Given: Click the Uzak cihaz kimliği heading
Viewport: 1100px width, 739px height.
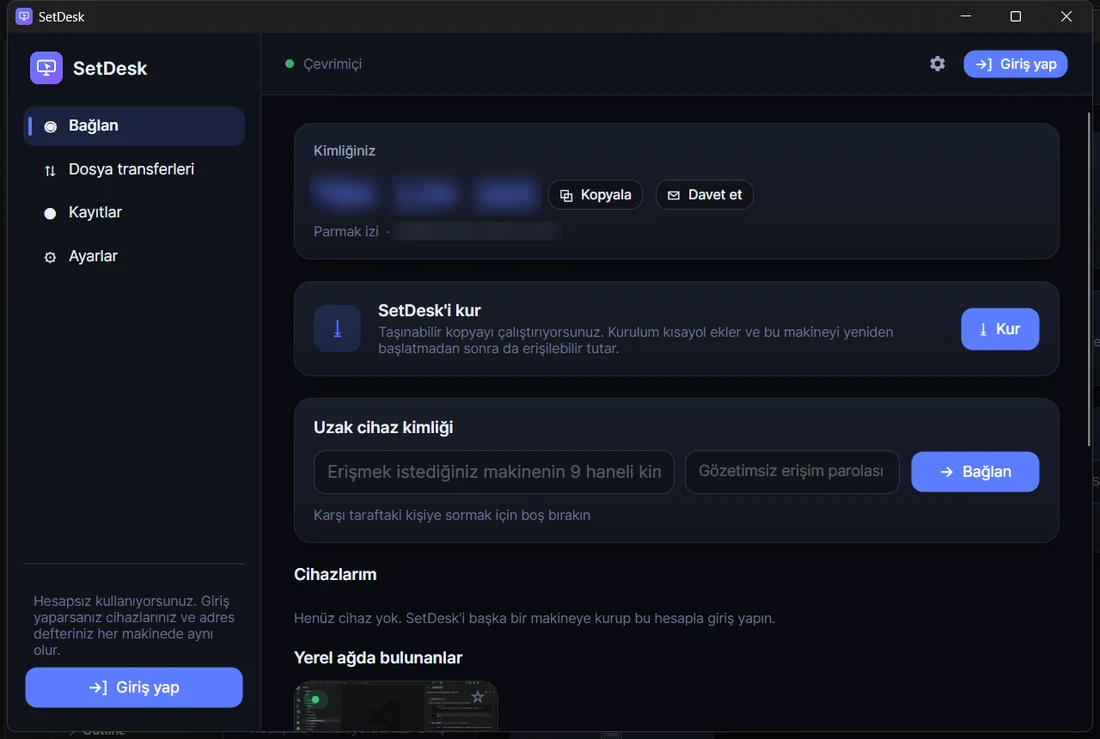Looking at the screenshot, I should point(383,427).
